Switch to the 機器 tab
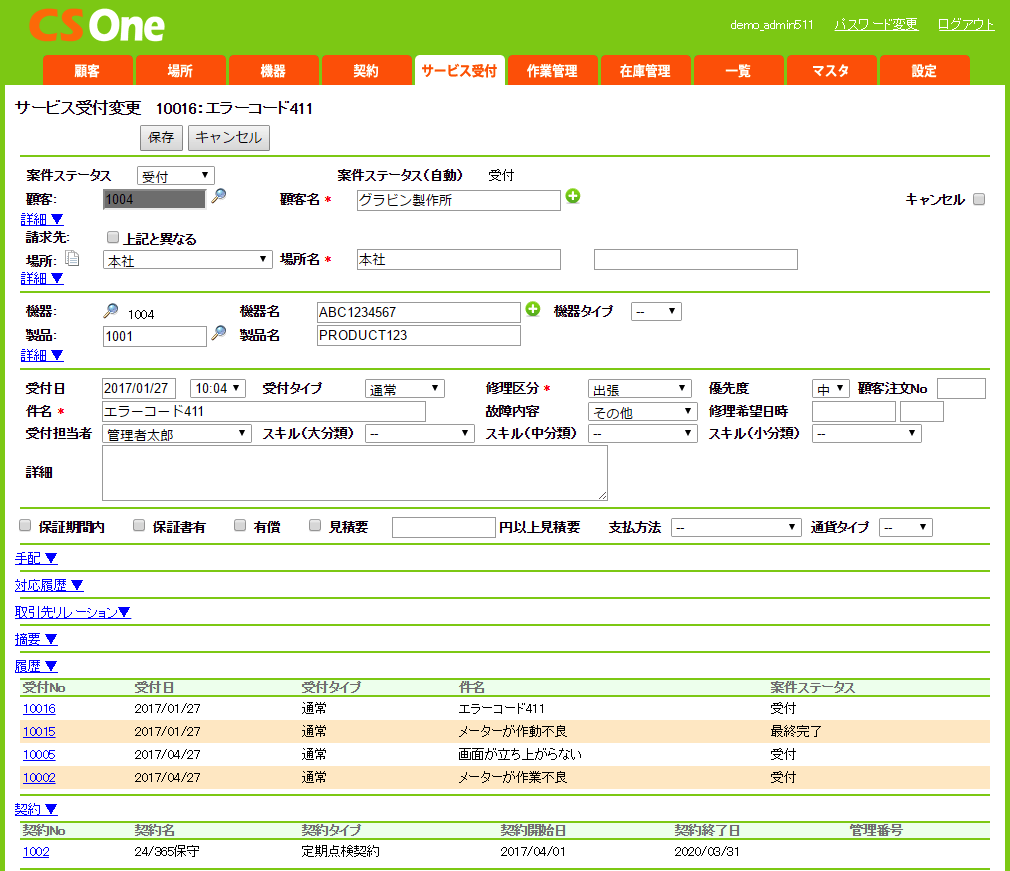1010x871 pixels. click(x=274, y=70)
